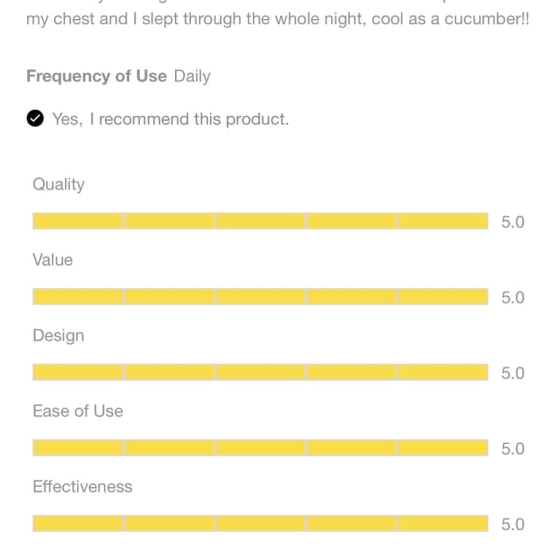This screenshot has height=560, width=560.
Task: Click the Quality rating bar
Action: pos(260,221)
